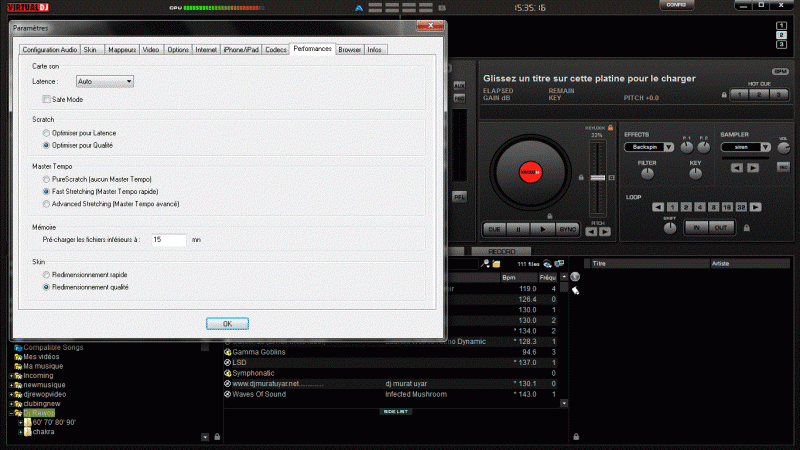Viewport: 800px width, 450px height.
Task: Toggle the loop lock icon
Action: (x=746, y=228)
